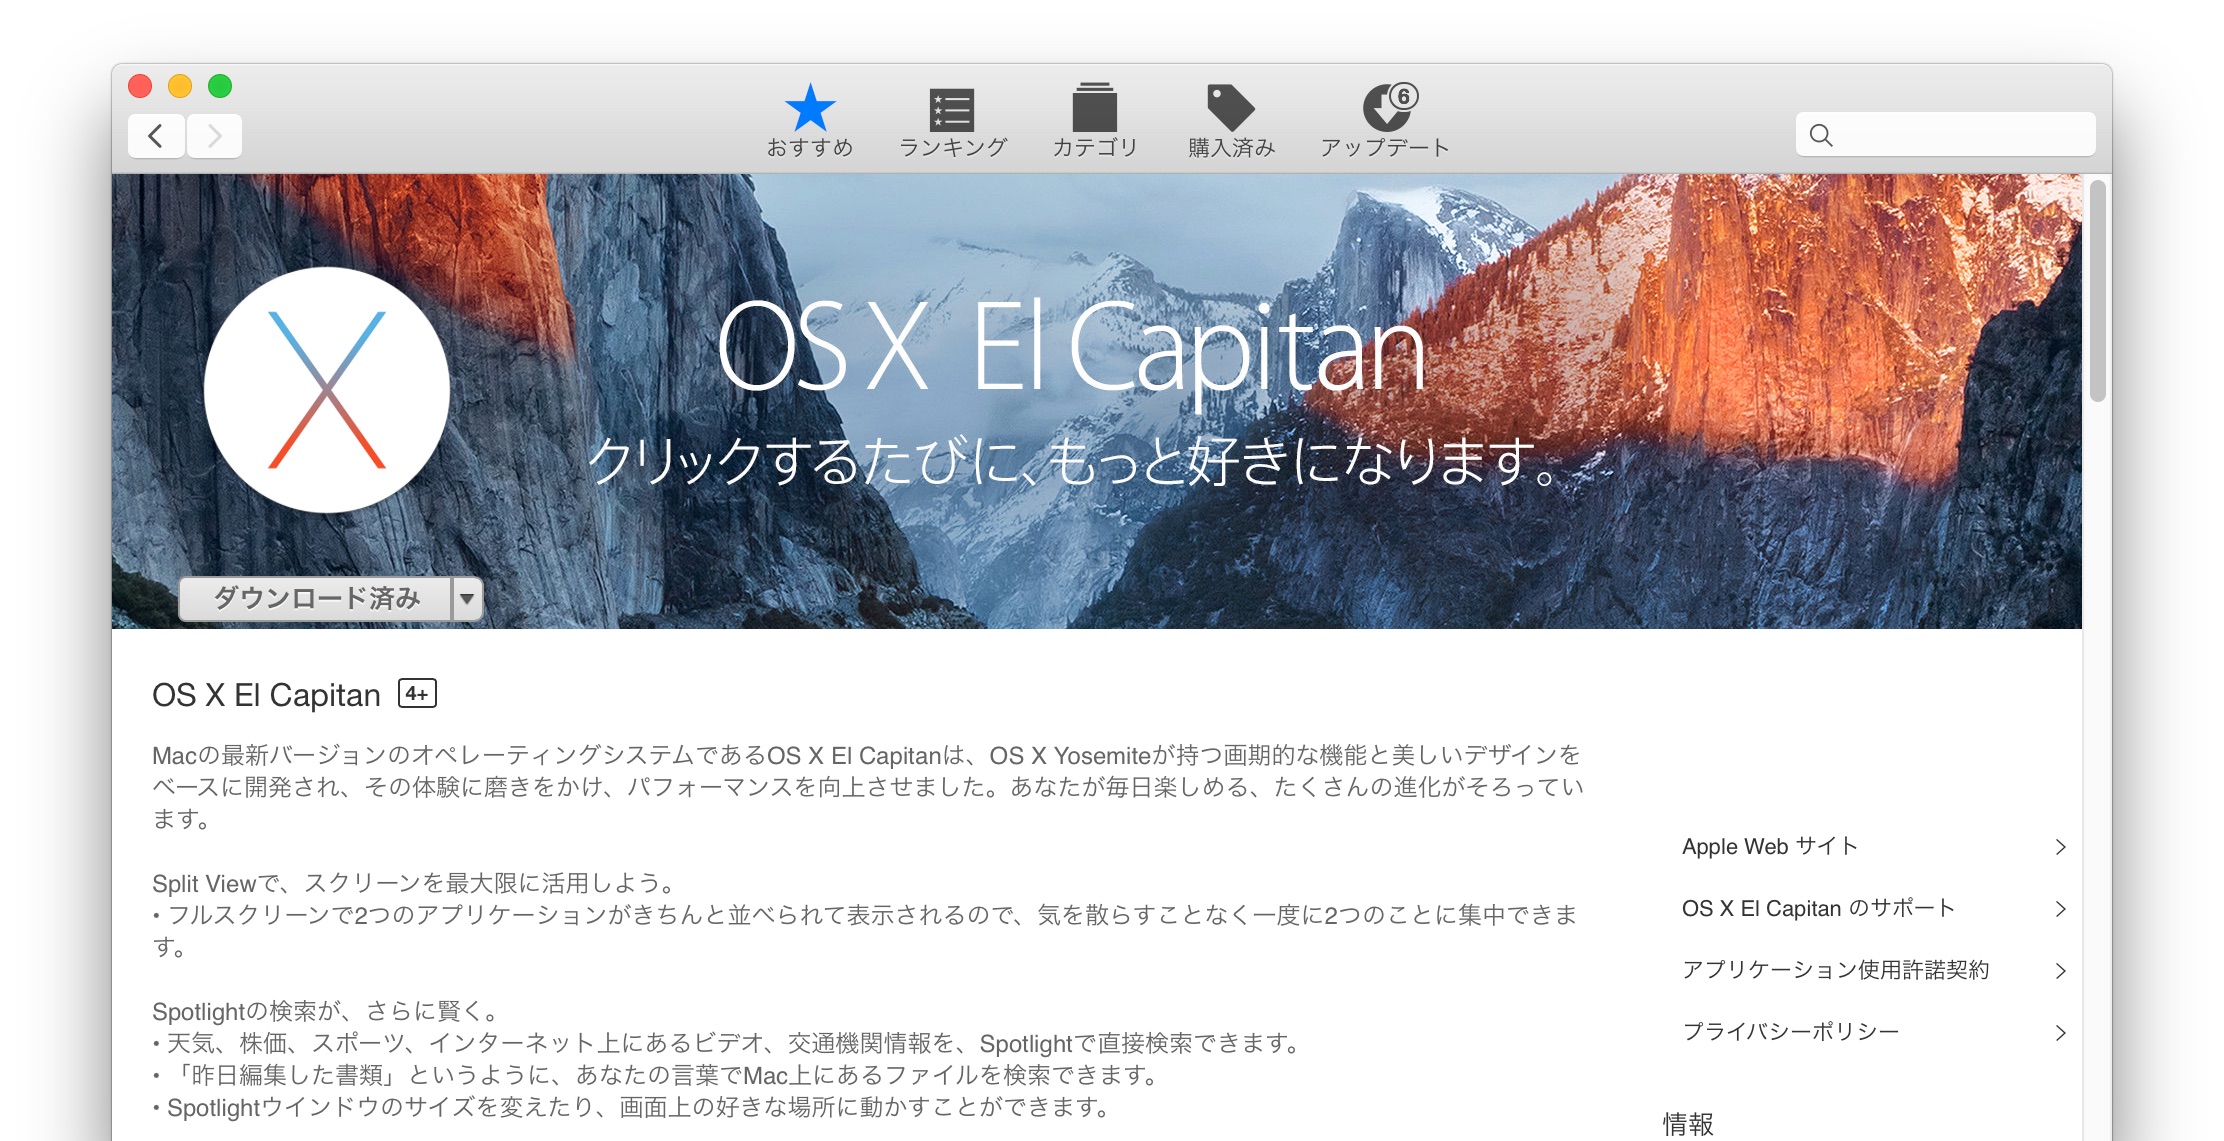Open アップデート (Updates) icon with badge 6

(1386, 108)
